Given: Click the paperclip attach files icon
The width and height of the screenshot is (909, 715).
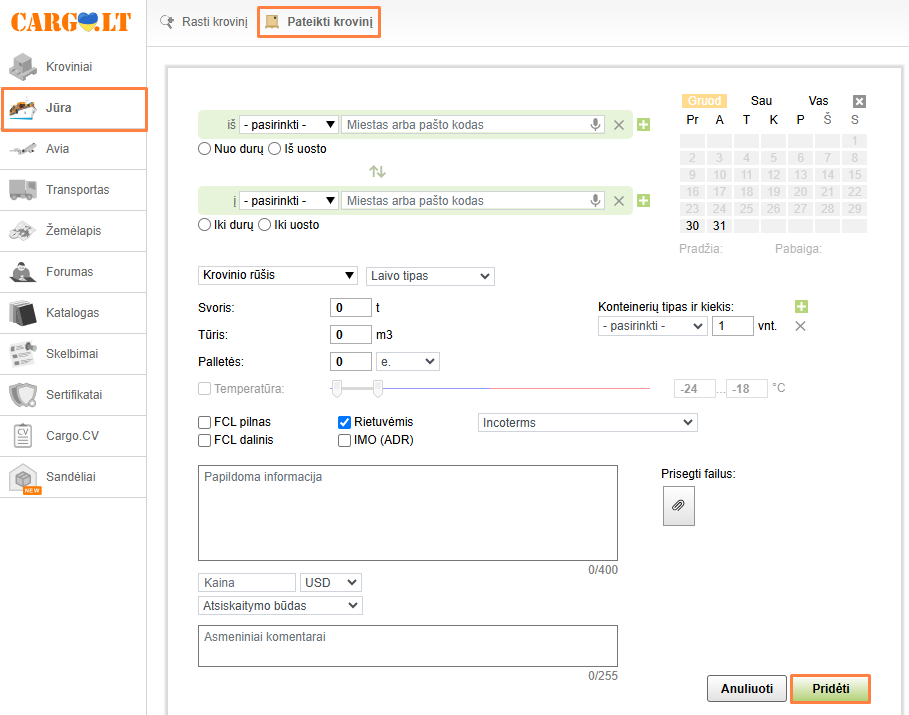Looking at the screenshot, I should pos(678,506).
